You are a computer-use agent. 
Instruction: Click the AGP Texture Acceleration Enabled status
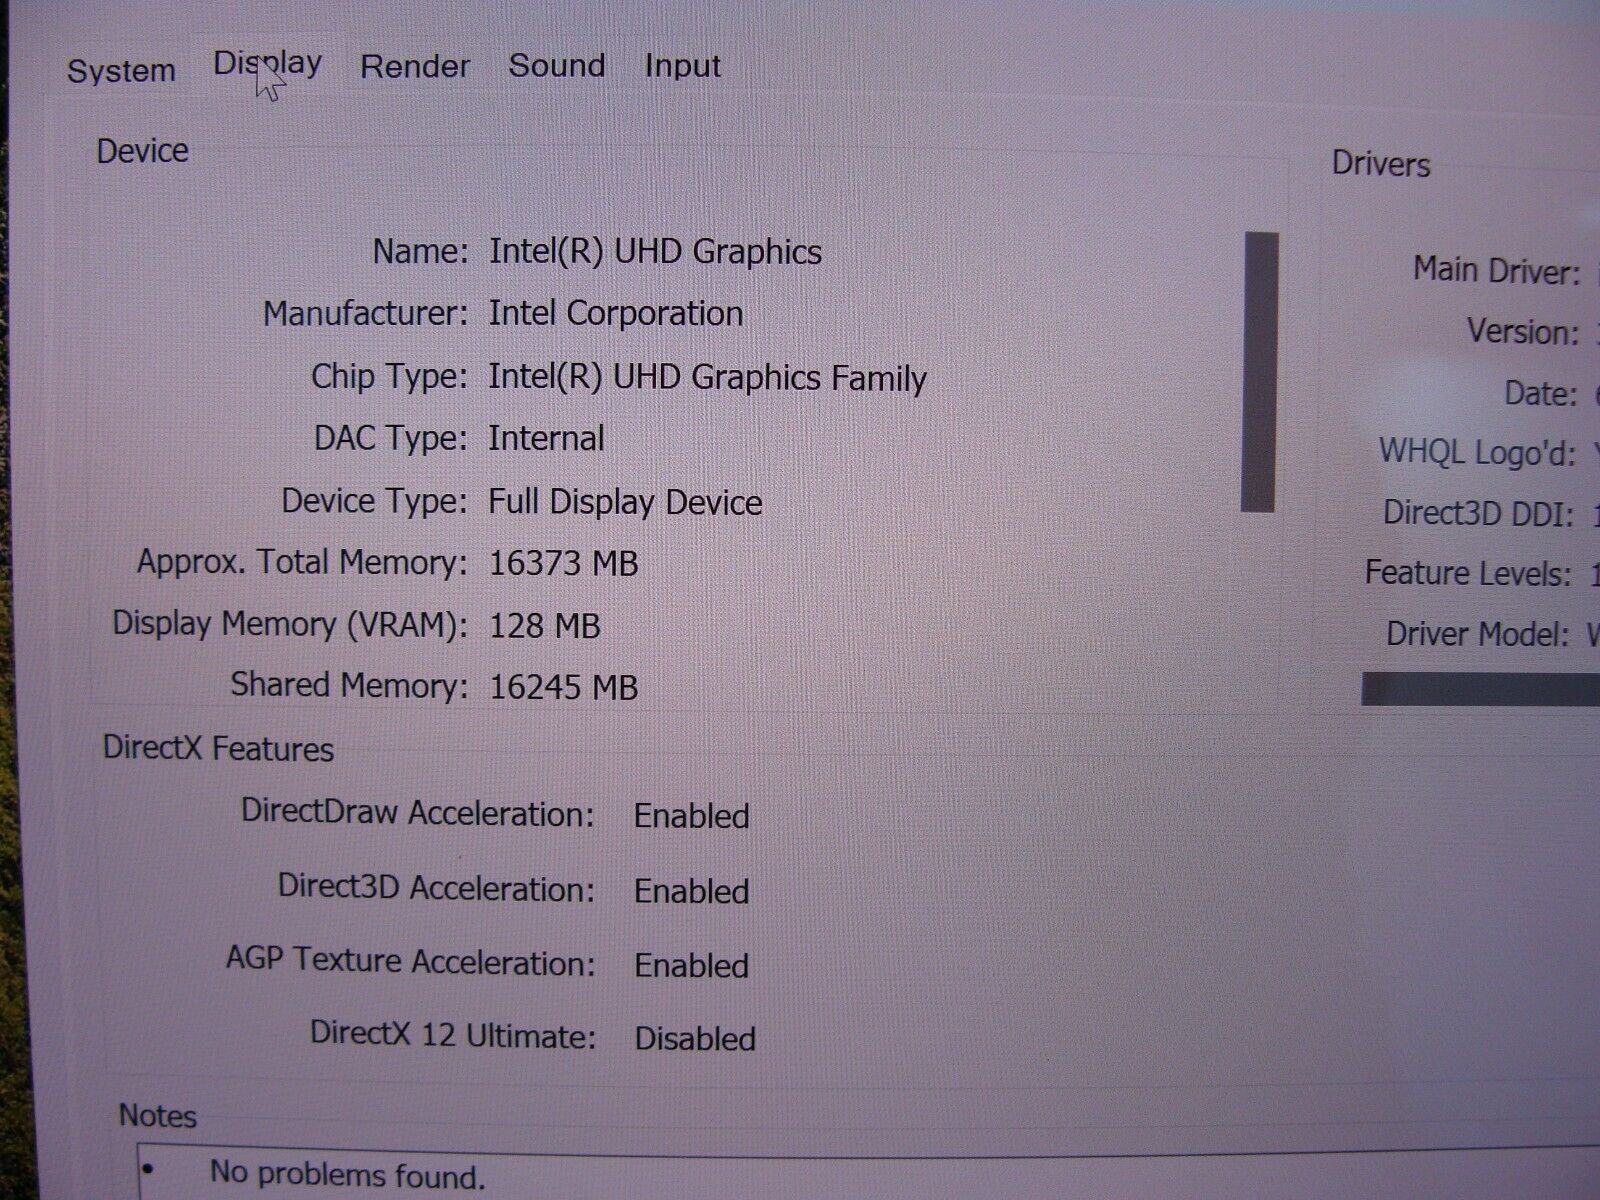click(x=691, y=965)
